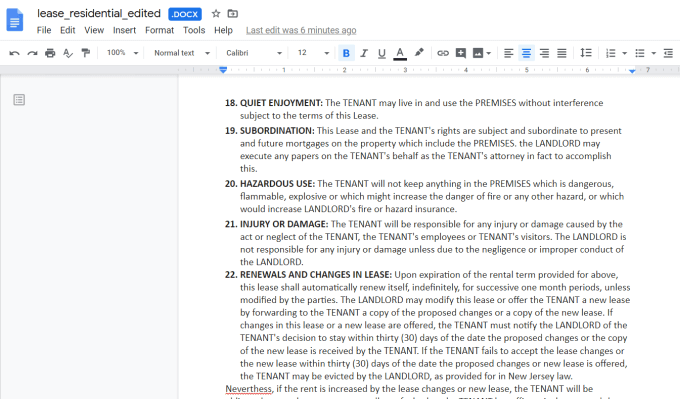The height and width of the screenshot is (399, 680).
Task: Click the left indent marker on the ruler
Action: (x=223, y=70)
